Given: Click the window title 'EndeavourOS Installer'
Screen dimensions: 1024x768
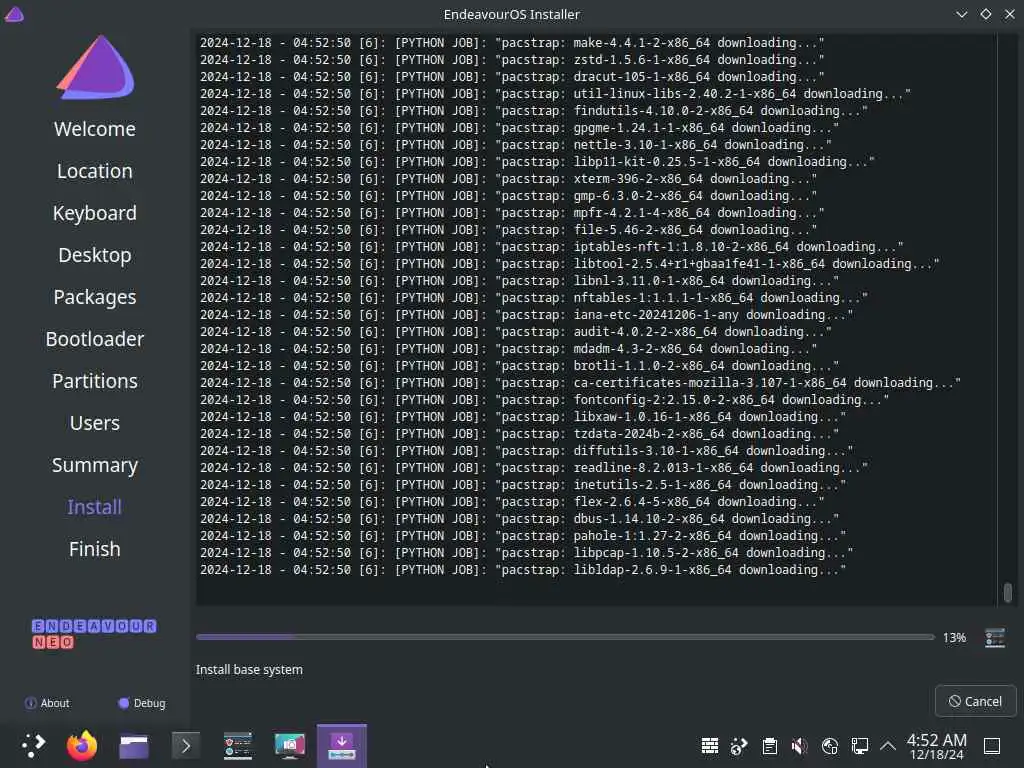Looking at the screenshot, I should [x=511, y=14].
